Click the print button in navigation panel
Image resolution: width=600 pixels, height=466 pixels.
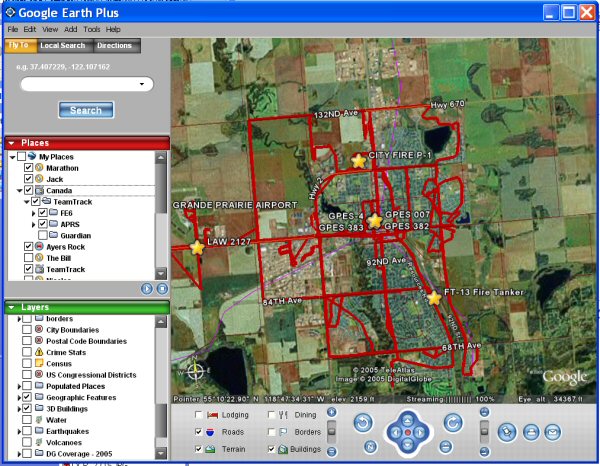(x=531, y=433)
